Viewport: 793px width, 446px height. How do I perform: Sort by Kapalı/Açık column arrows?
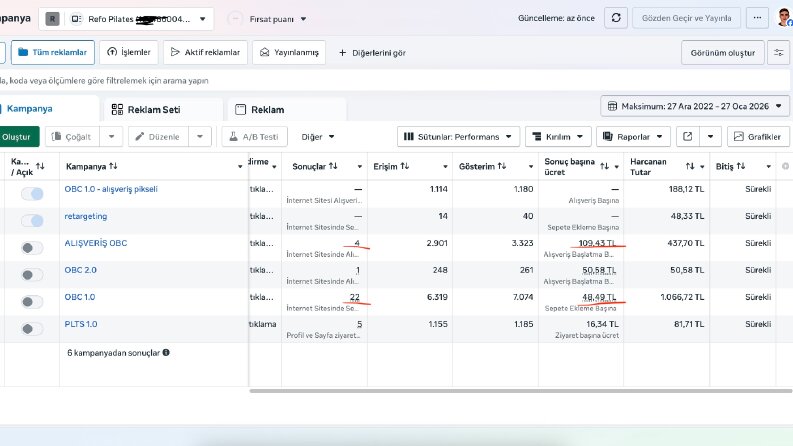[40, 166]
